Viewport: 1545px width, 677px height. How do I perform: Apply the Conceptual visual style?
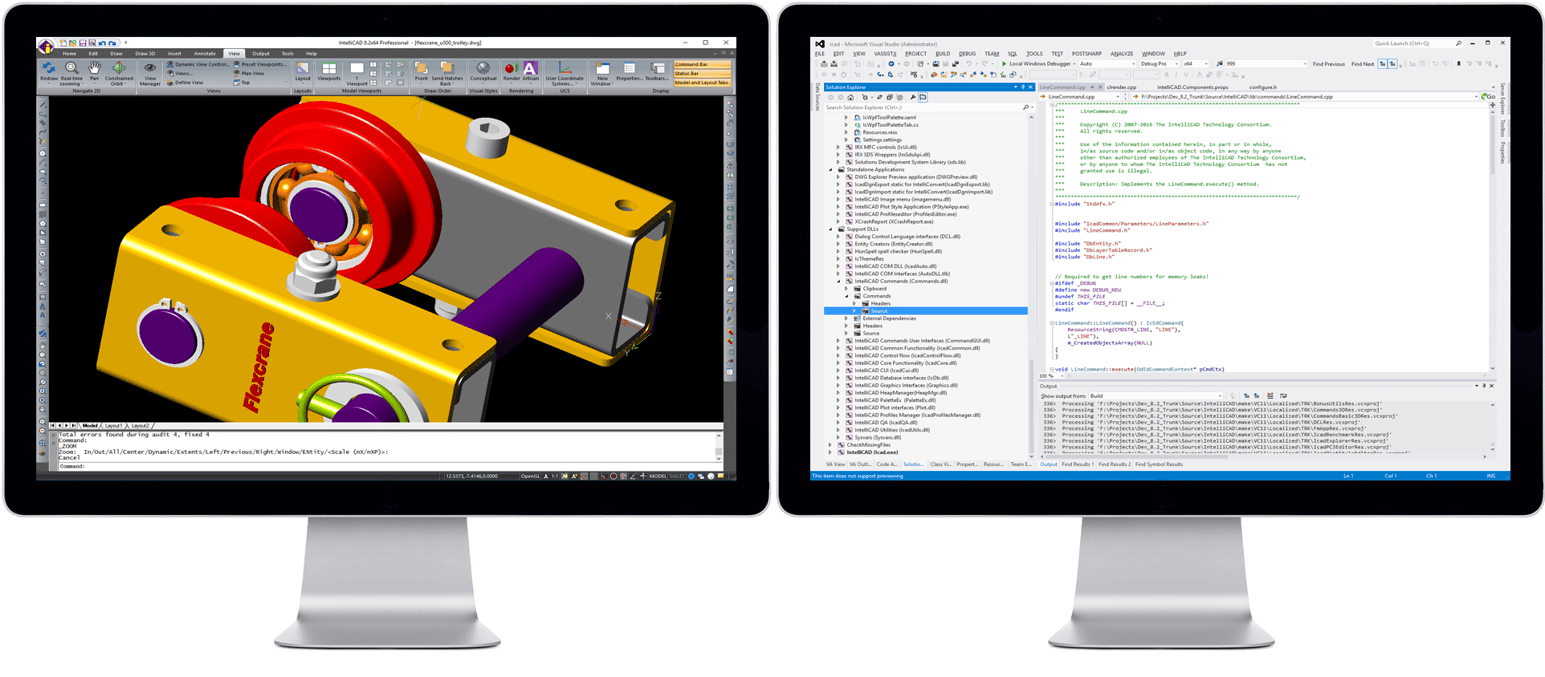(x=483, y=68)
